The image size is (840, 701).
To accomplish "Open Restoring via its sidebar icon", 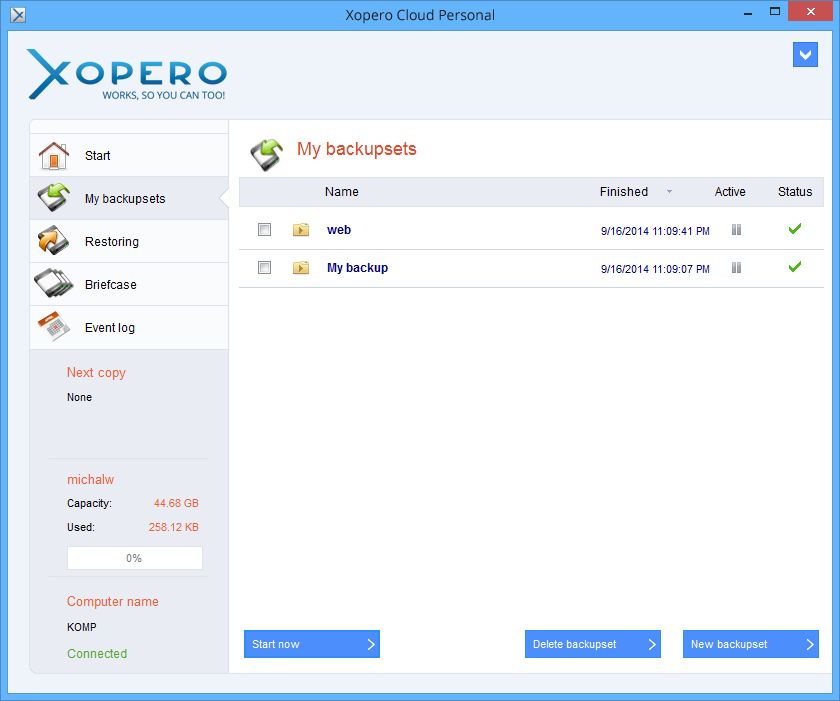I will (55, 241).
